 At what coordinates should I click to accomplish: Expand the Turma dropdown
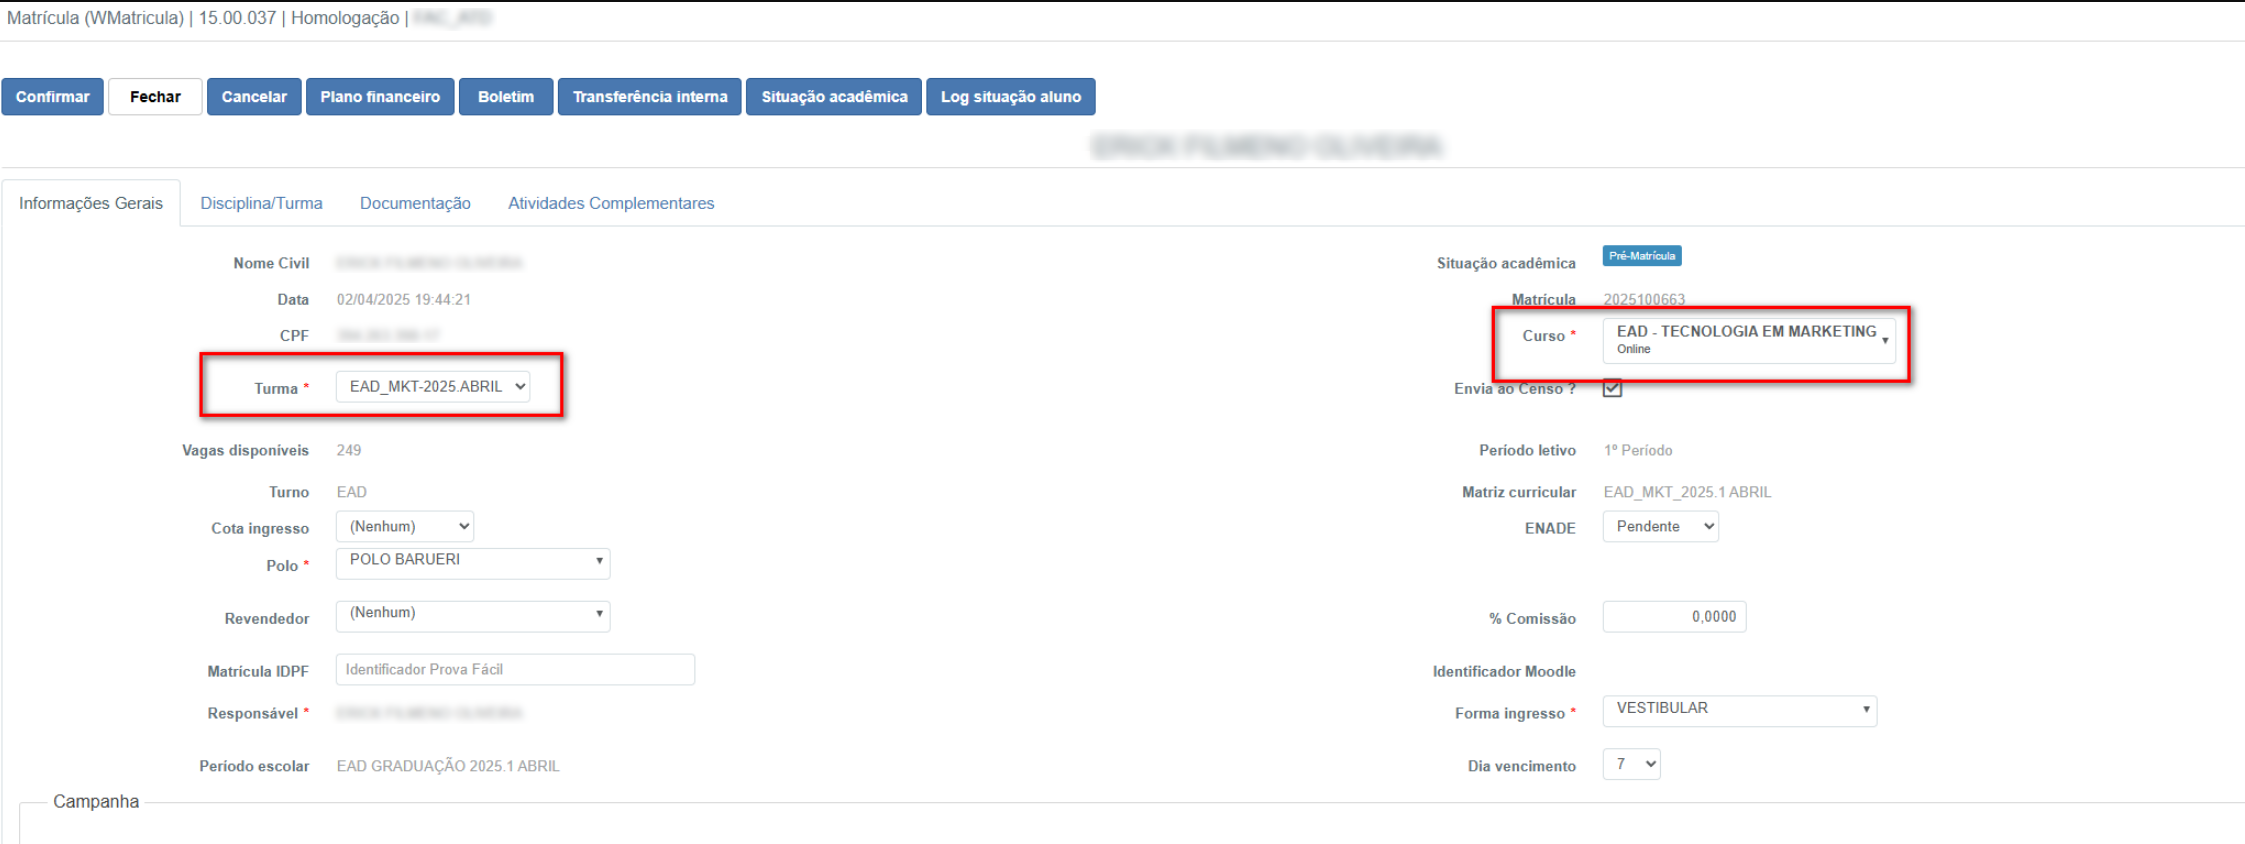(433, 387)
